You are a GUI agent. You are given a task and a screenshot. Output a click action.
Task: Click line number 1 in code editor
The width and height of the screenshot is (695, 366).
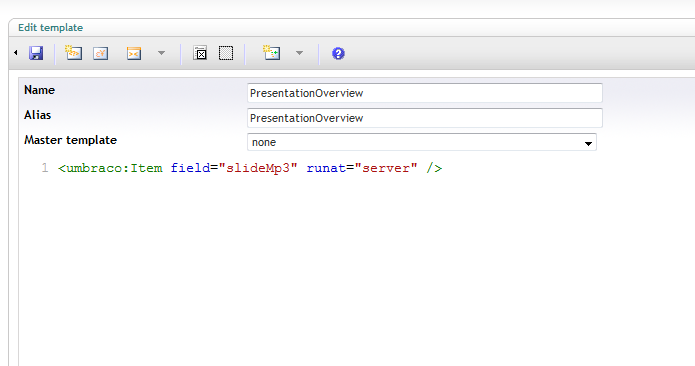[x=45, y=168]
